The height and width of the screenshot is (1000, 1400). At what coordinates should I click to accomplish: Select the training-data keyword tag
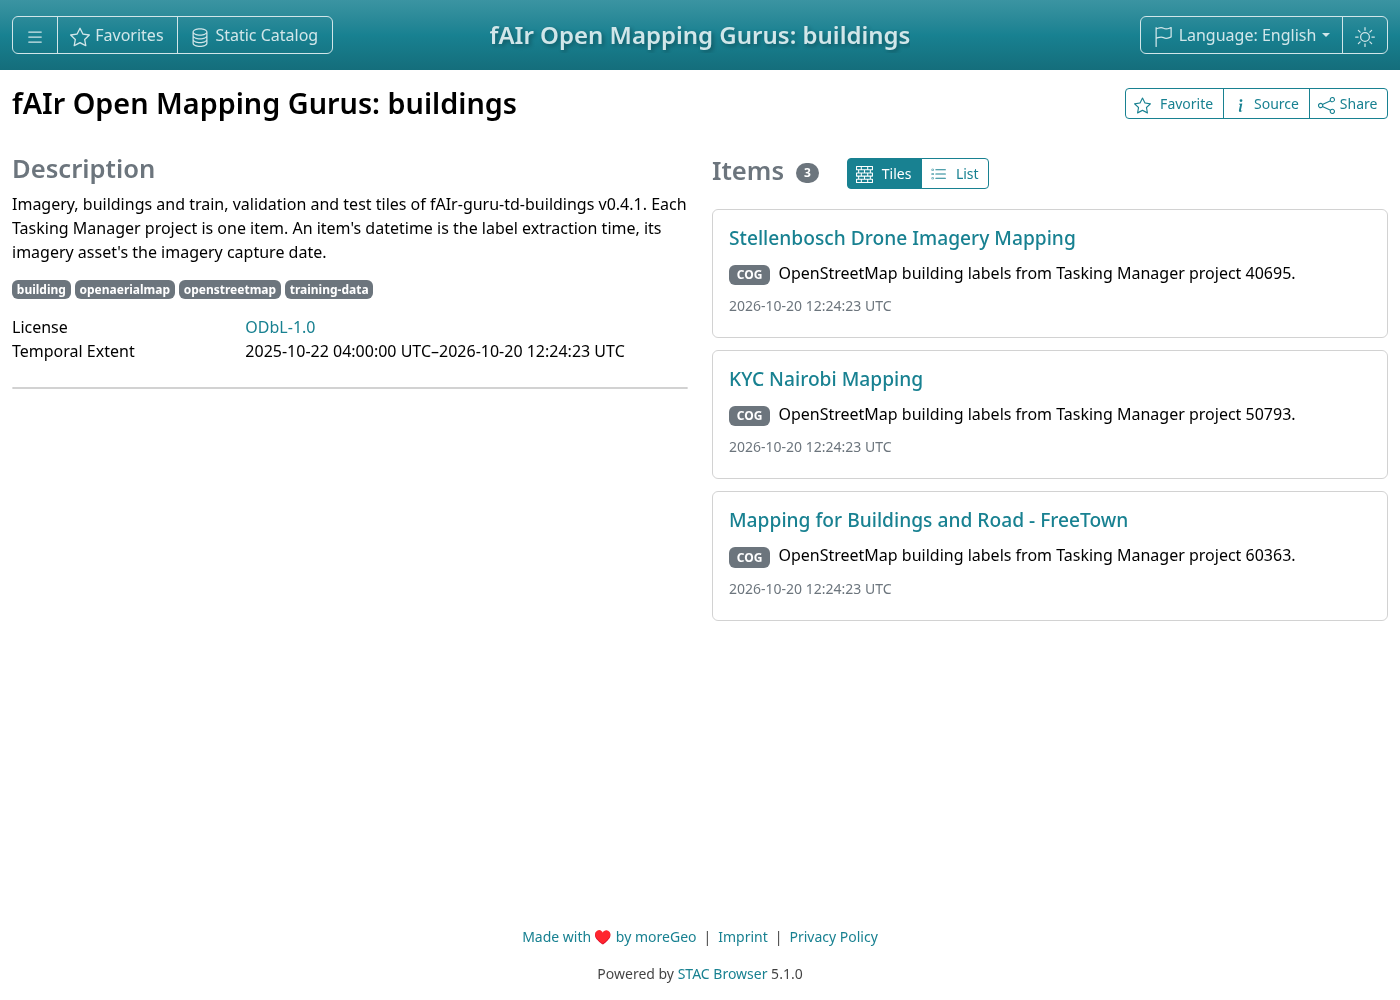pyautogui.click(x=329, y=290)
